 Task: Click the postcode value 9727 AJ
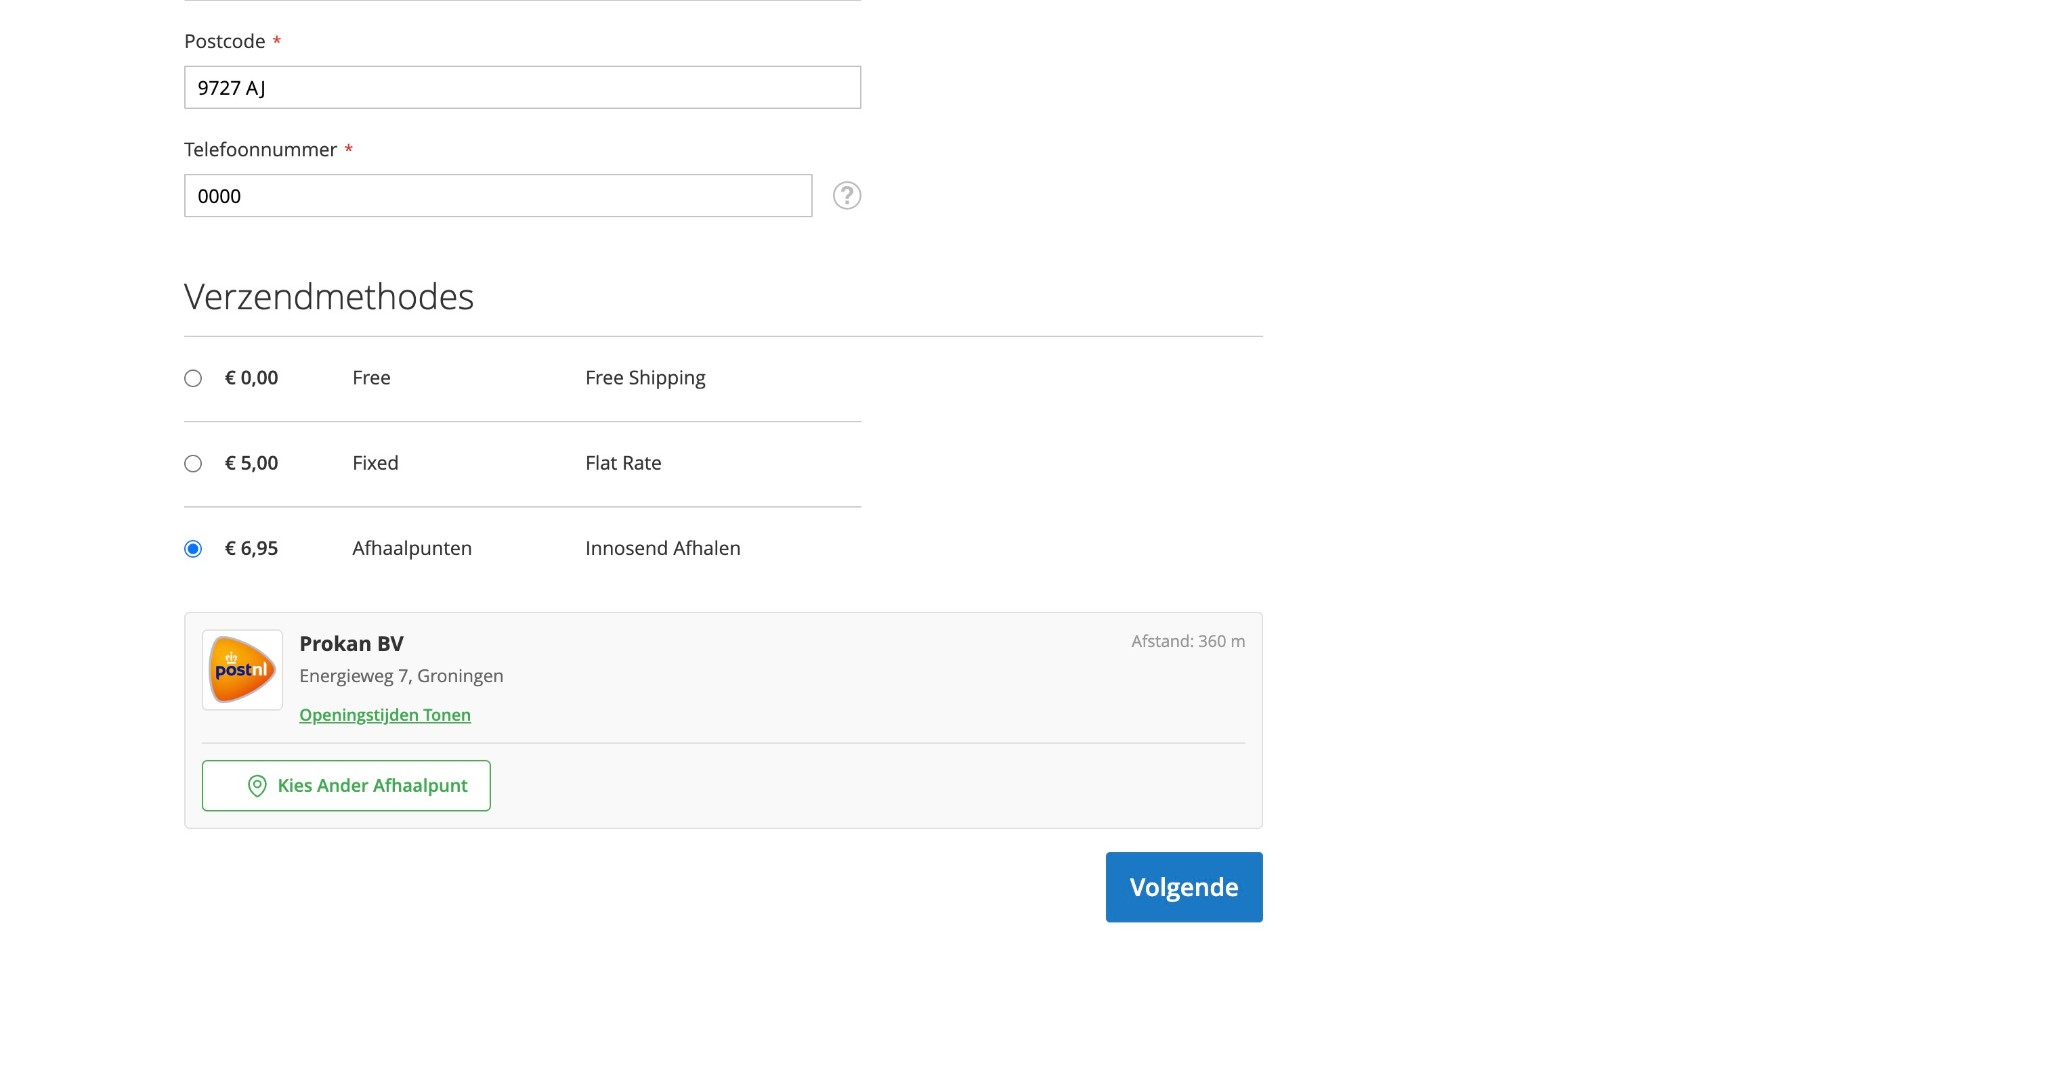point(230,87)
